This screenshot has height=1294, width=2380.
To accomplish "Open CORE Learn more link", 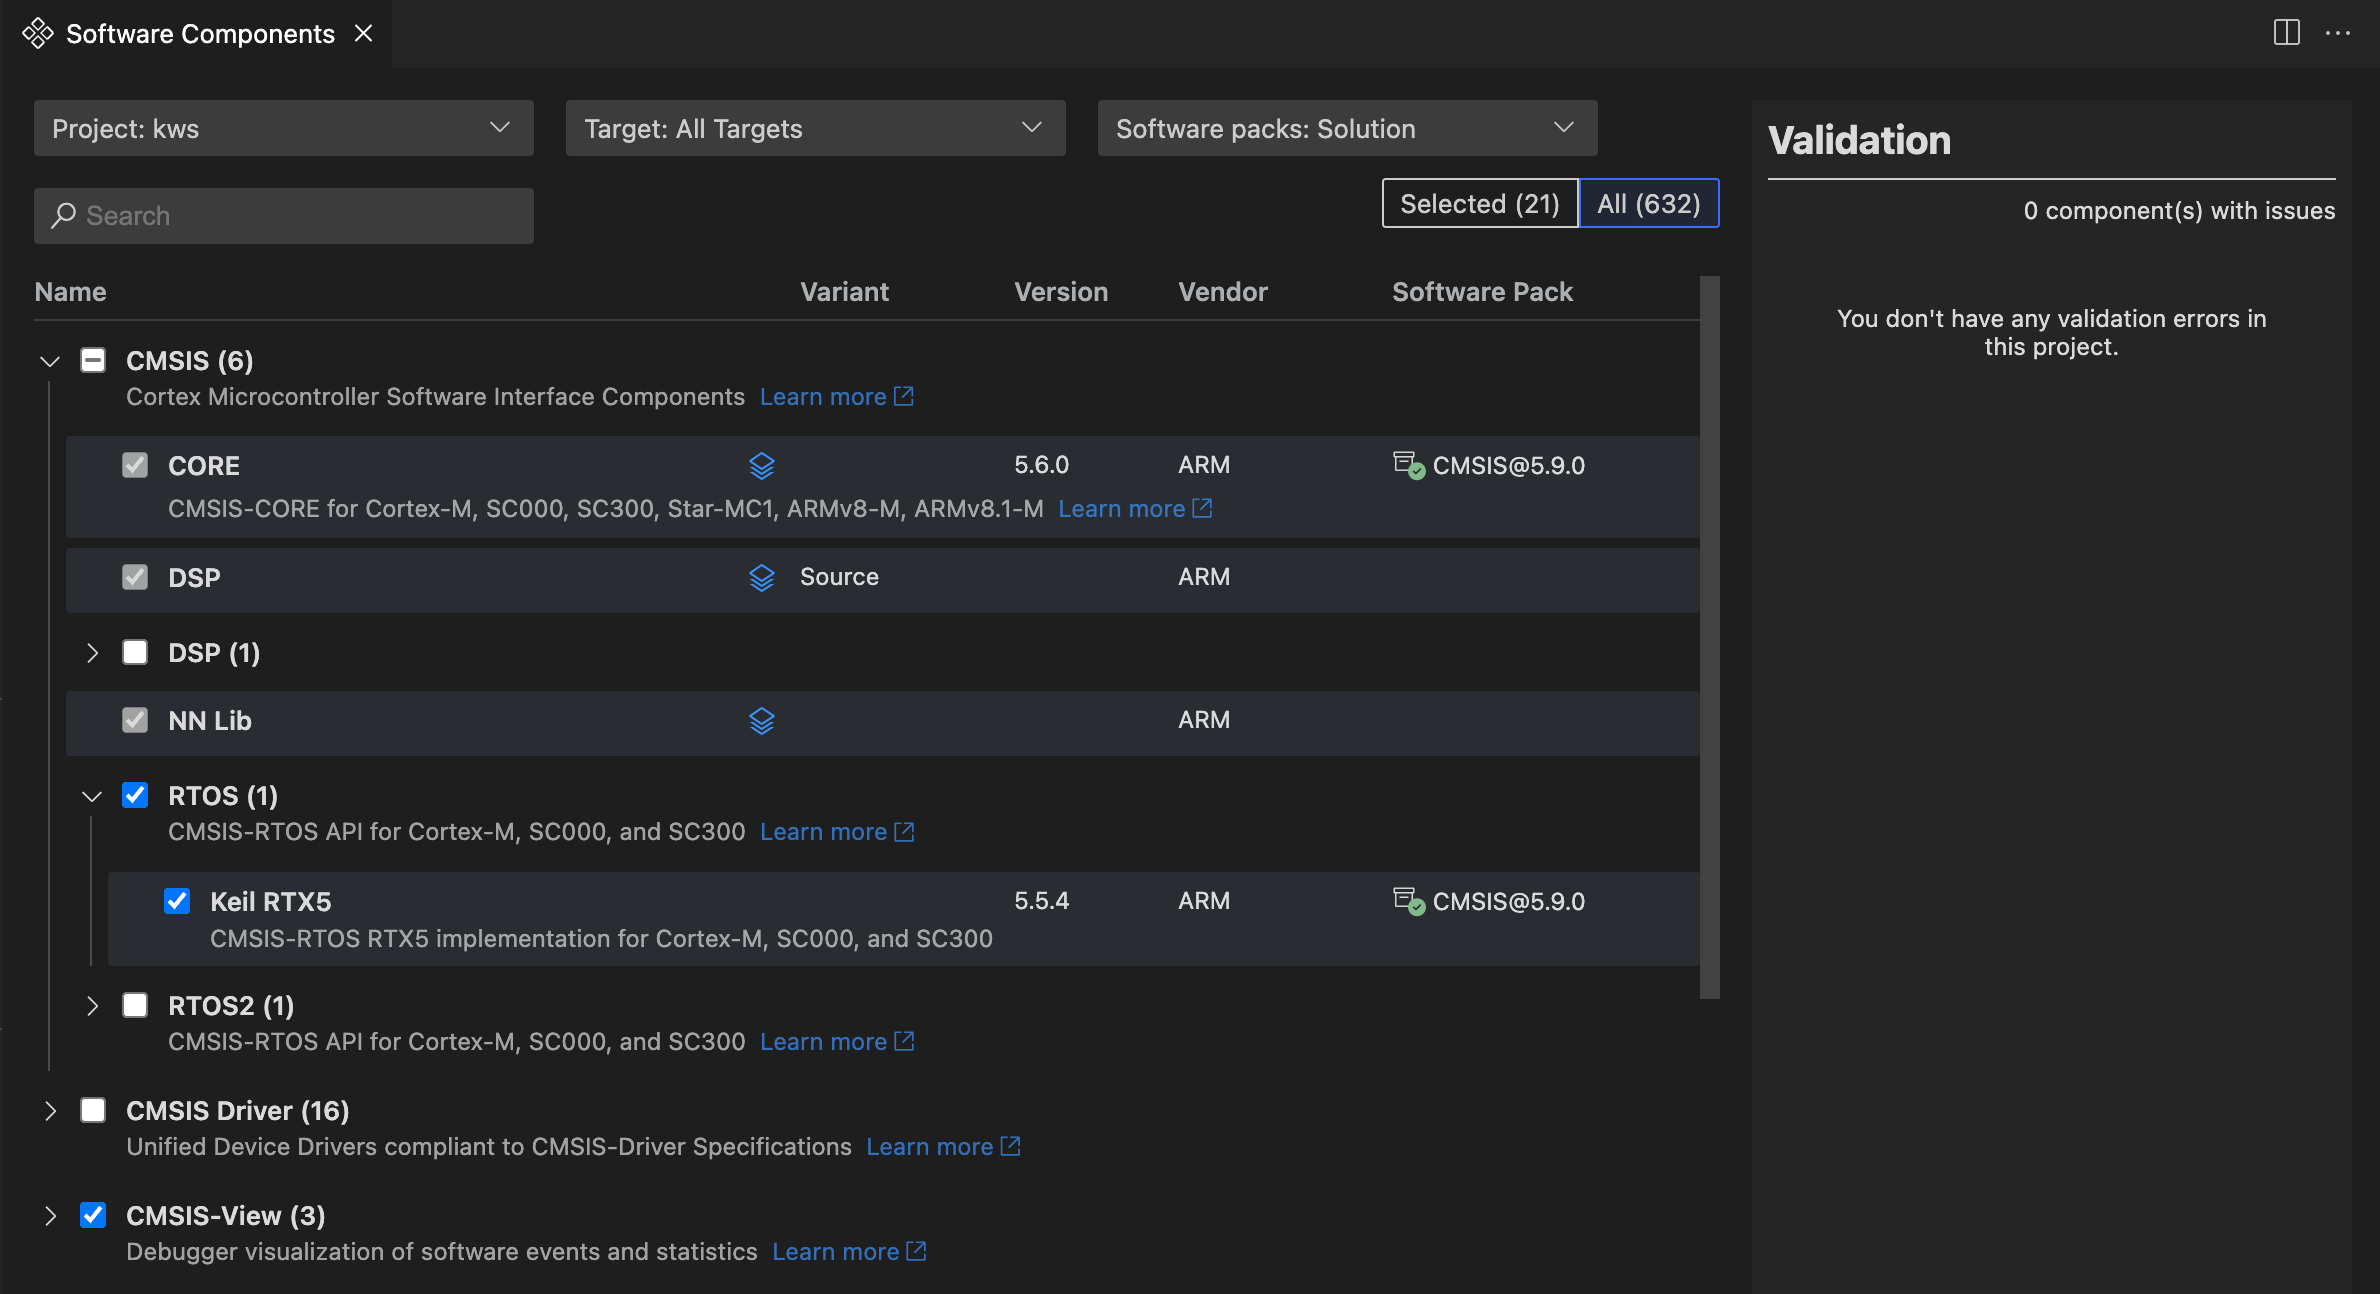I will (x=1121, y=508).
